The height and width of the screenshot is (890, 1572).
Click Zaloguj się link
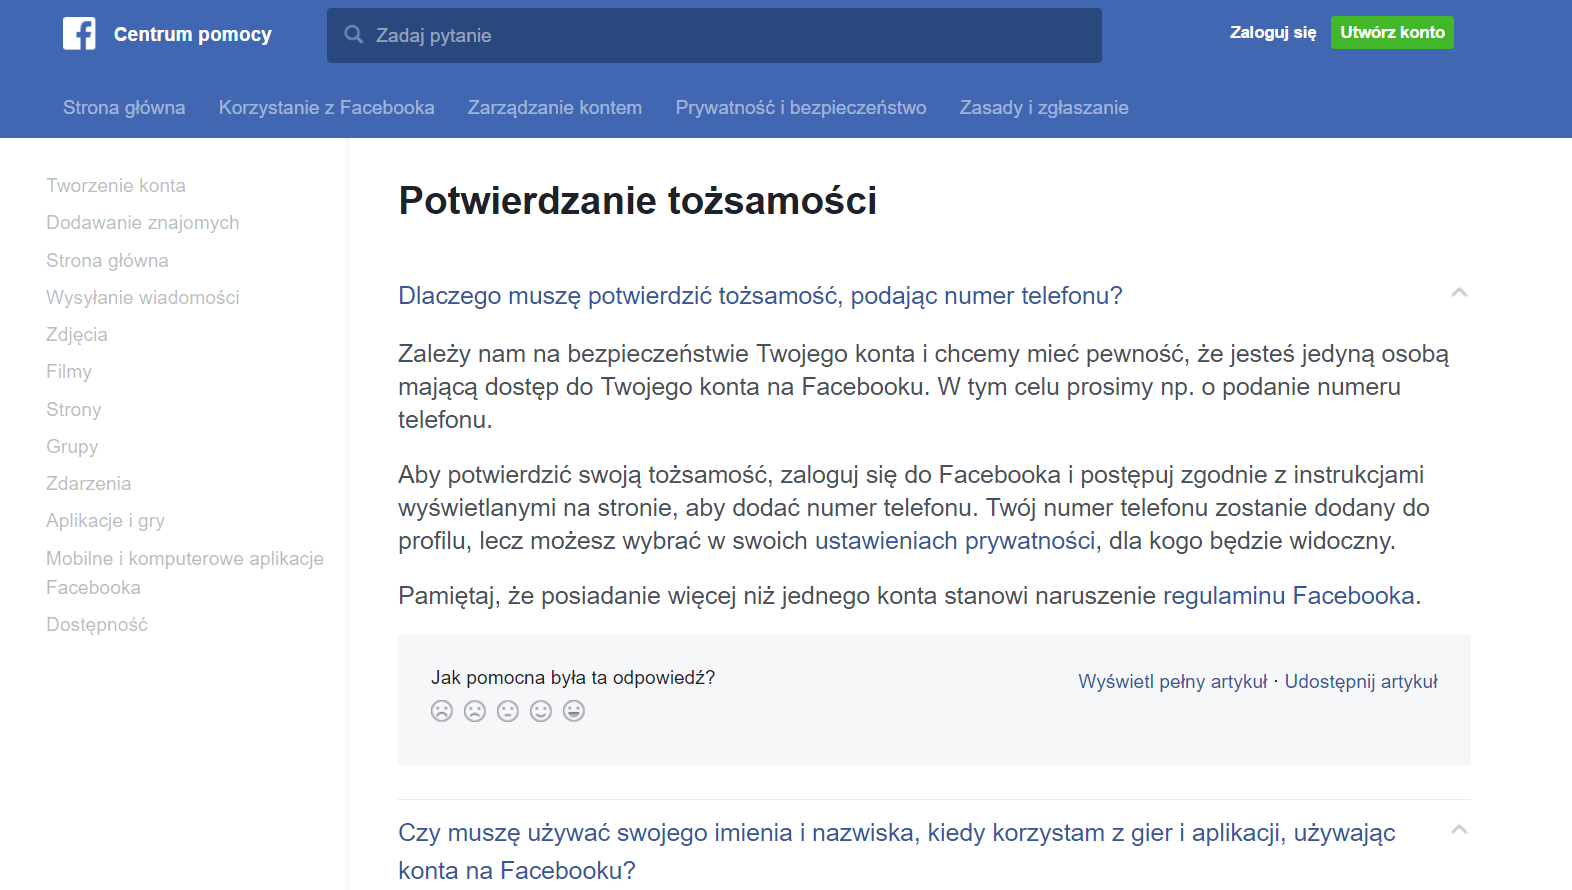coord(1273,32)
